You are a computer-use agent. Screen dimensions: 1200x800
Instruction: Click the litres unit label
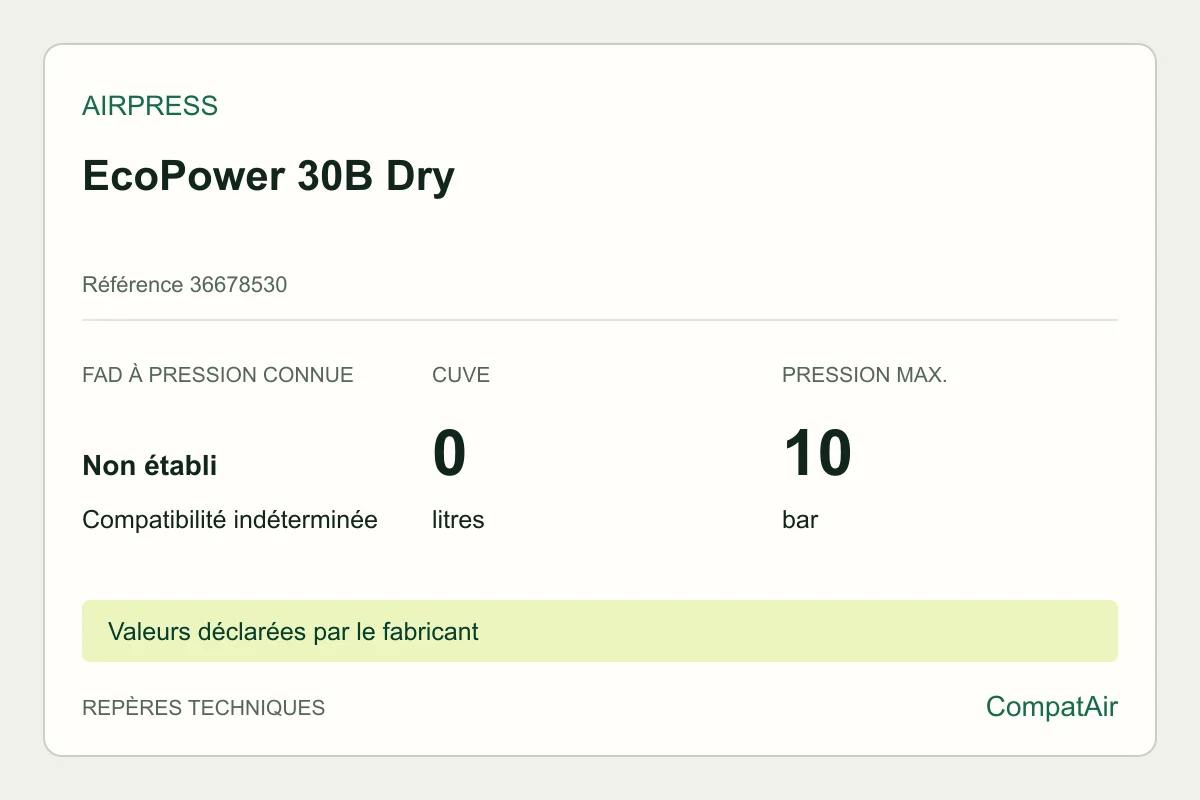pyautogui.click(x=458, y=520)
